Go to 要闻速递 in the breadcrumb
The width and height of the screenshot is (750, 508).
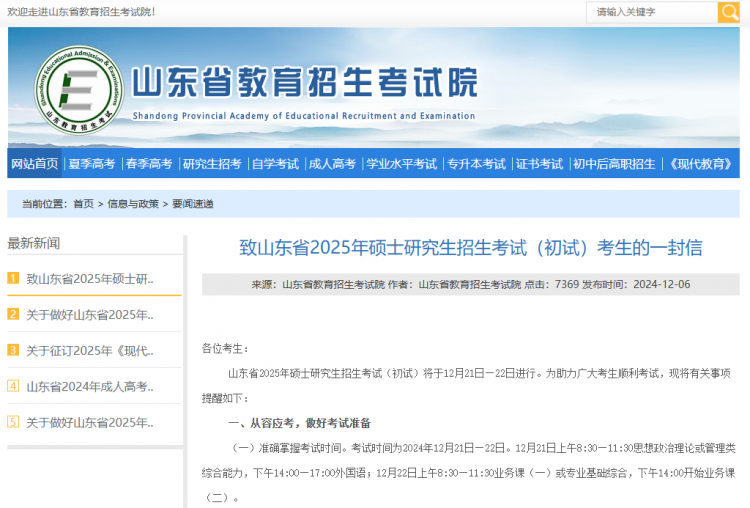click(193, 204)
